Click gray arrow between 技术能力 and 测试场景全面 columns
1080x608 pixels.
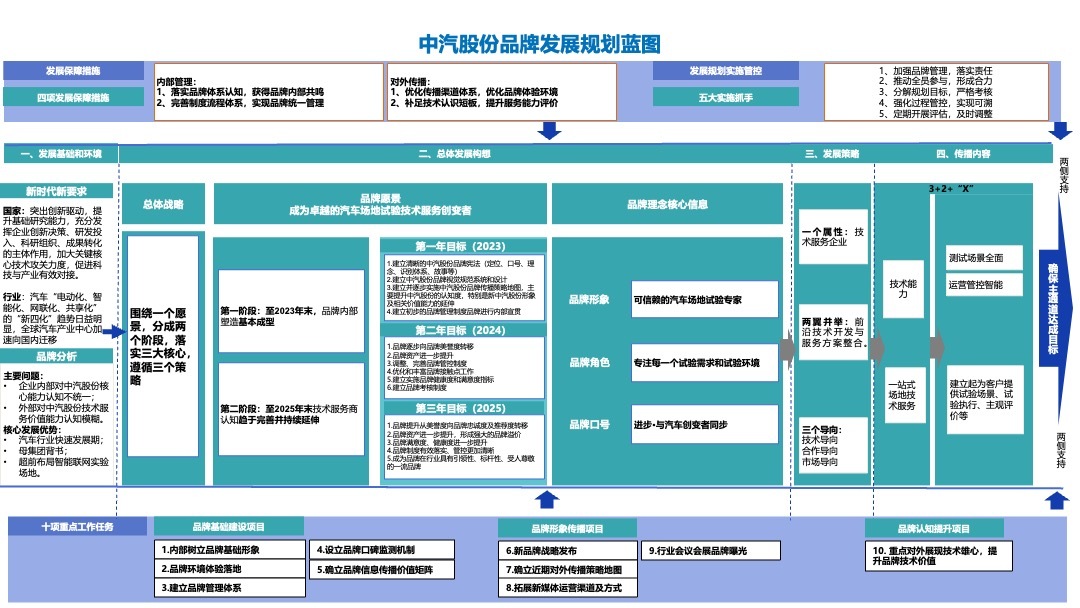point(937,346)
